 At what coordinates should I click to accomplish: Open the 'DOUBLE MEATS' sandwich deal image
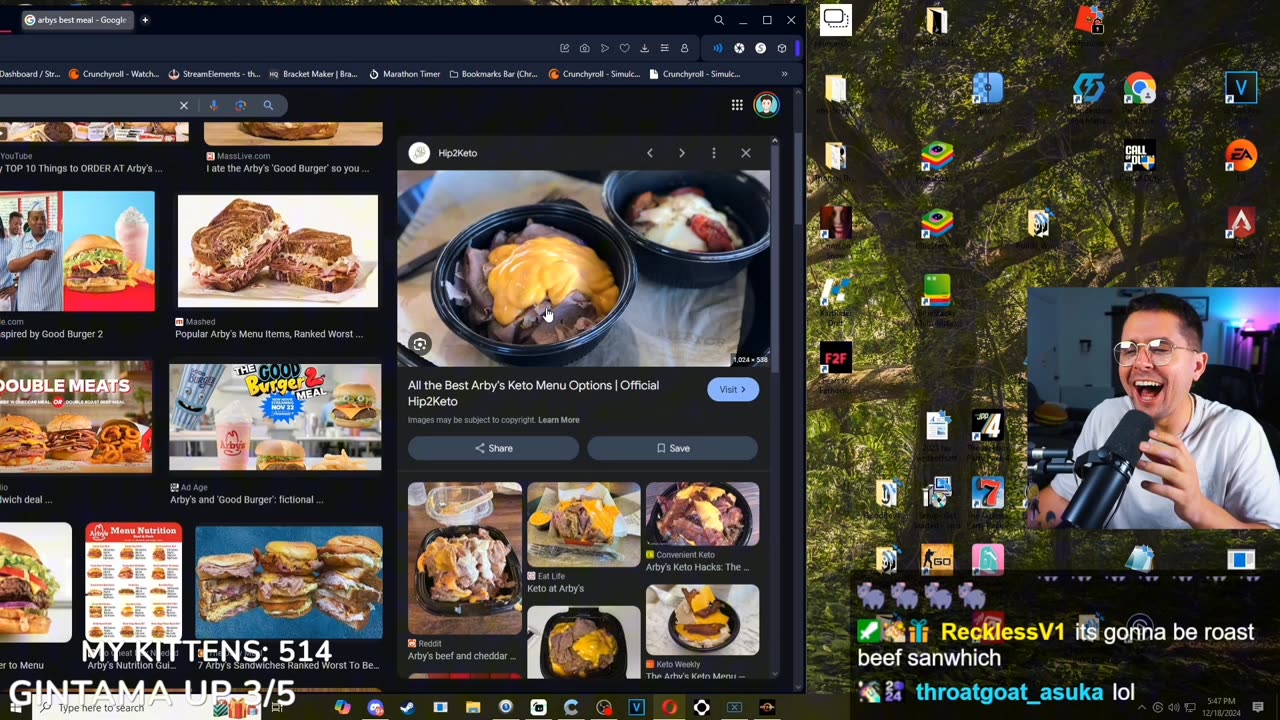pyautogui.click(x=76, y=417)
